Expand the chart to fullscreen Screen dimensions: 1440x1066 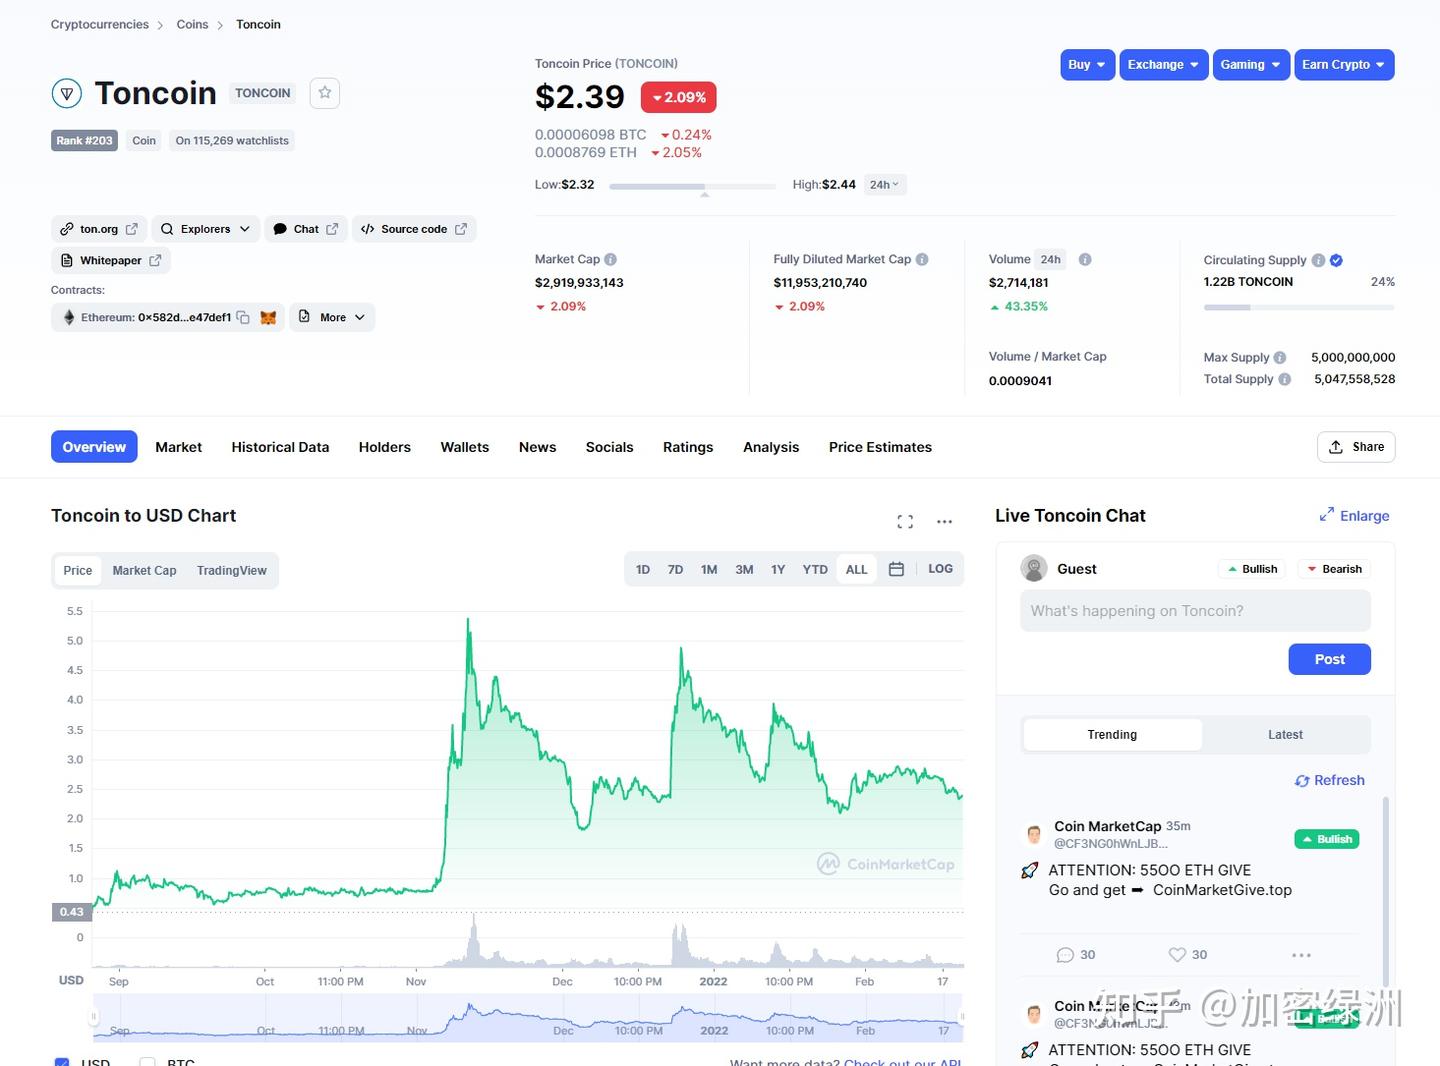905,521
